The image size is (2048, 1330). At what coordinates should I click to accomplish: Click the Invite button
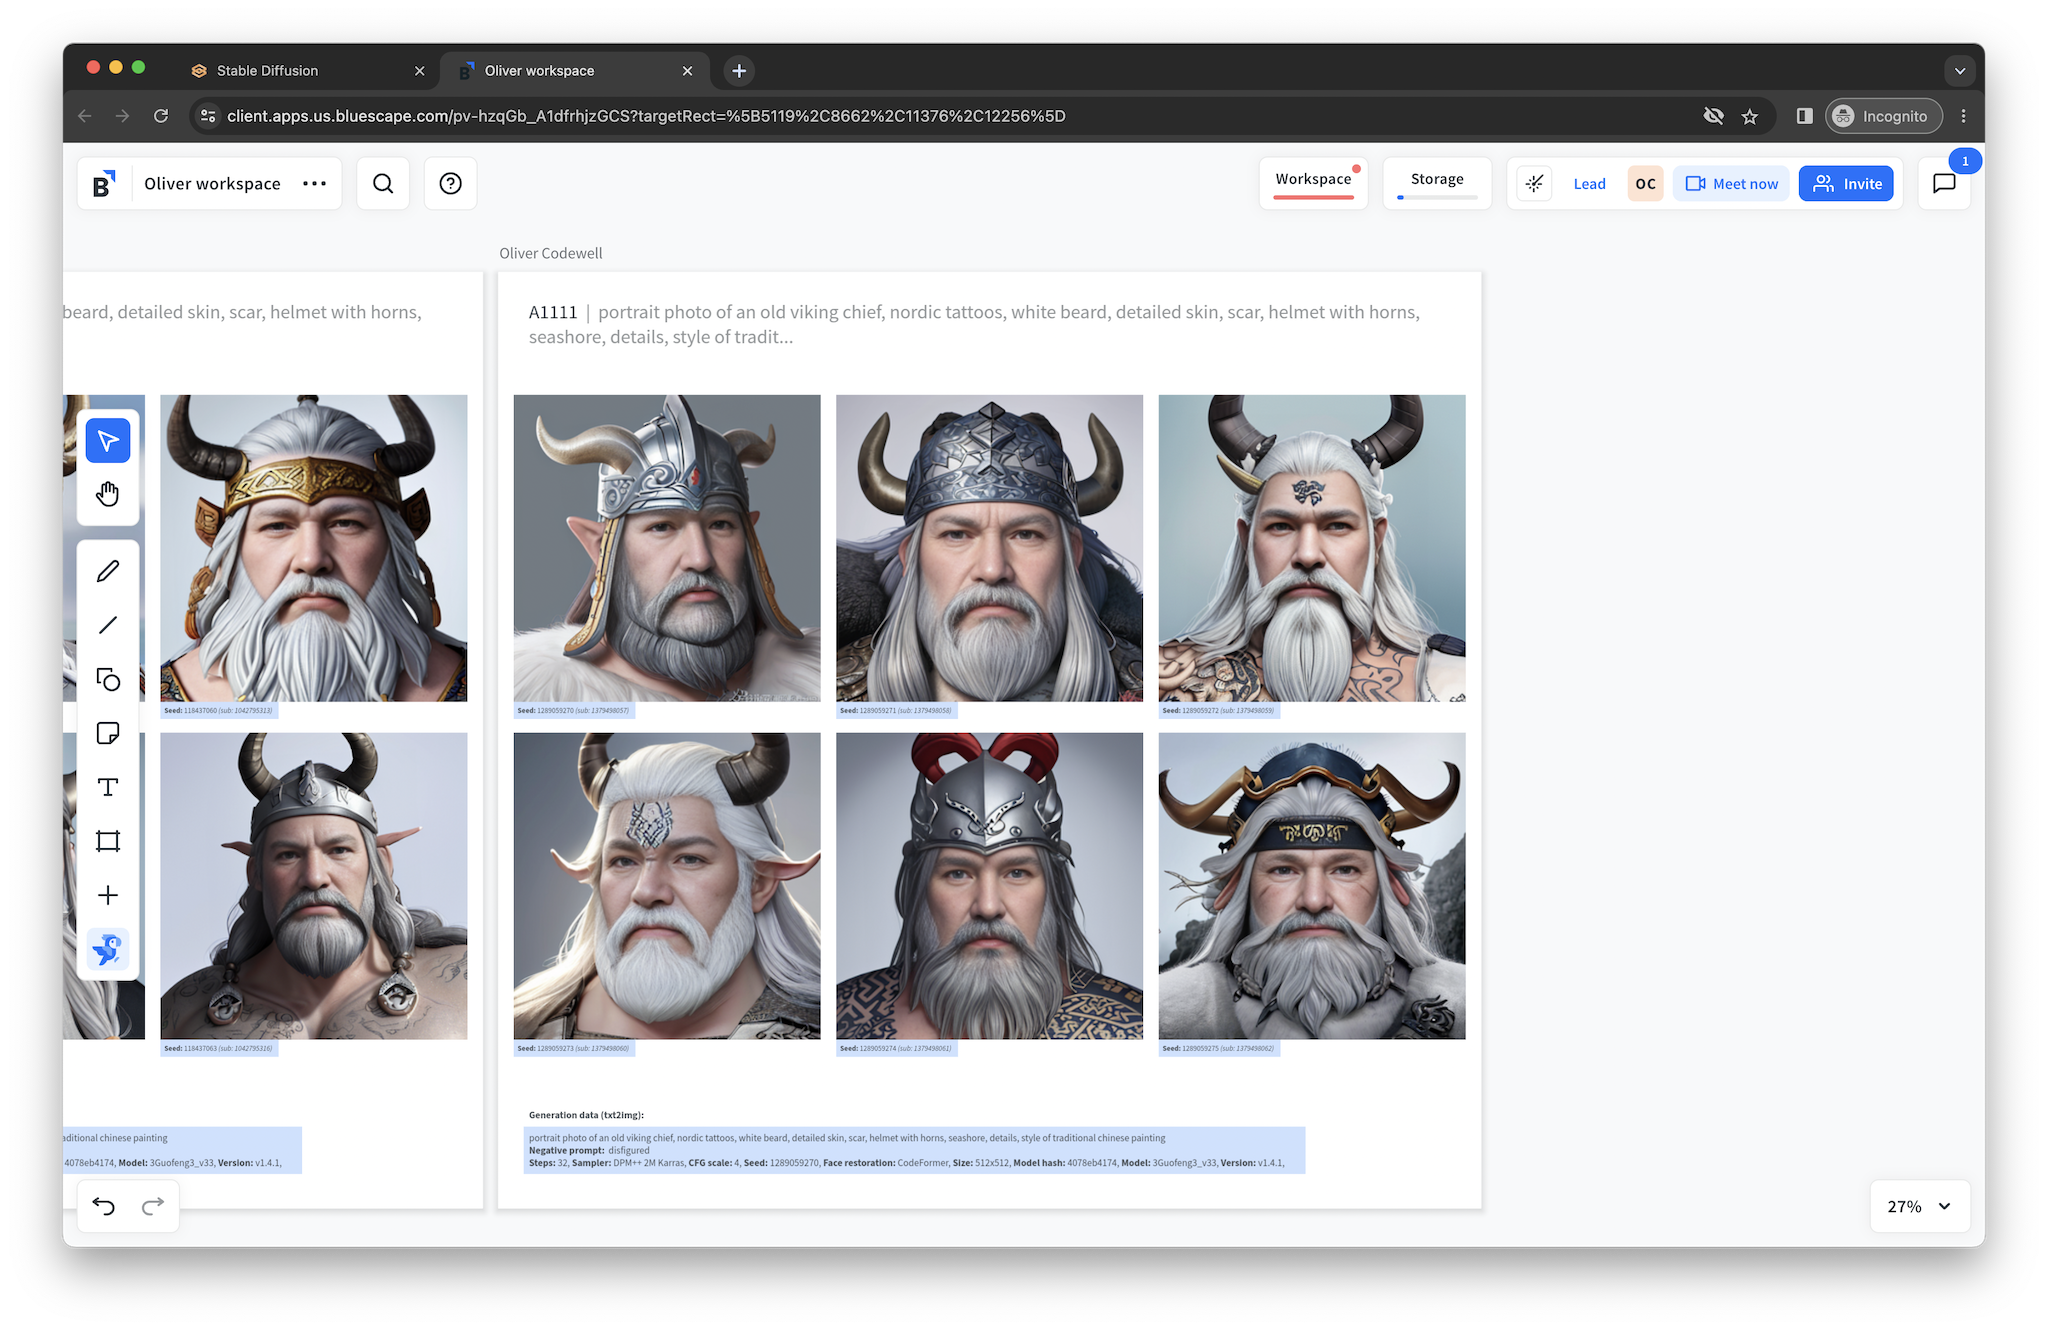(x=1846, y=184)
